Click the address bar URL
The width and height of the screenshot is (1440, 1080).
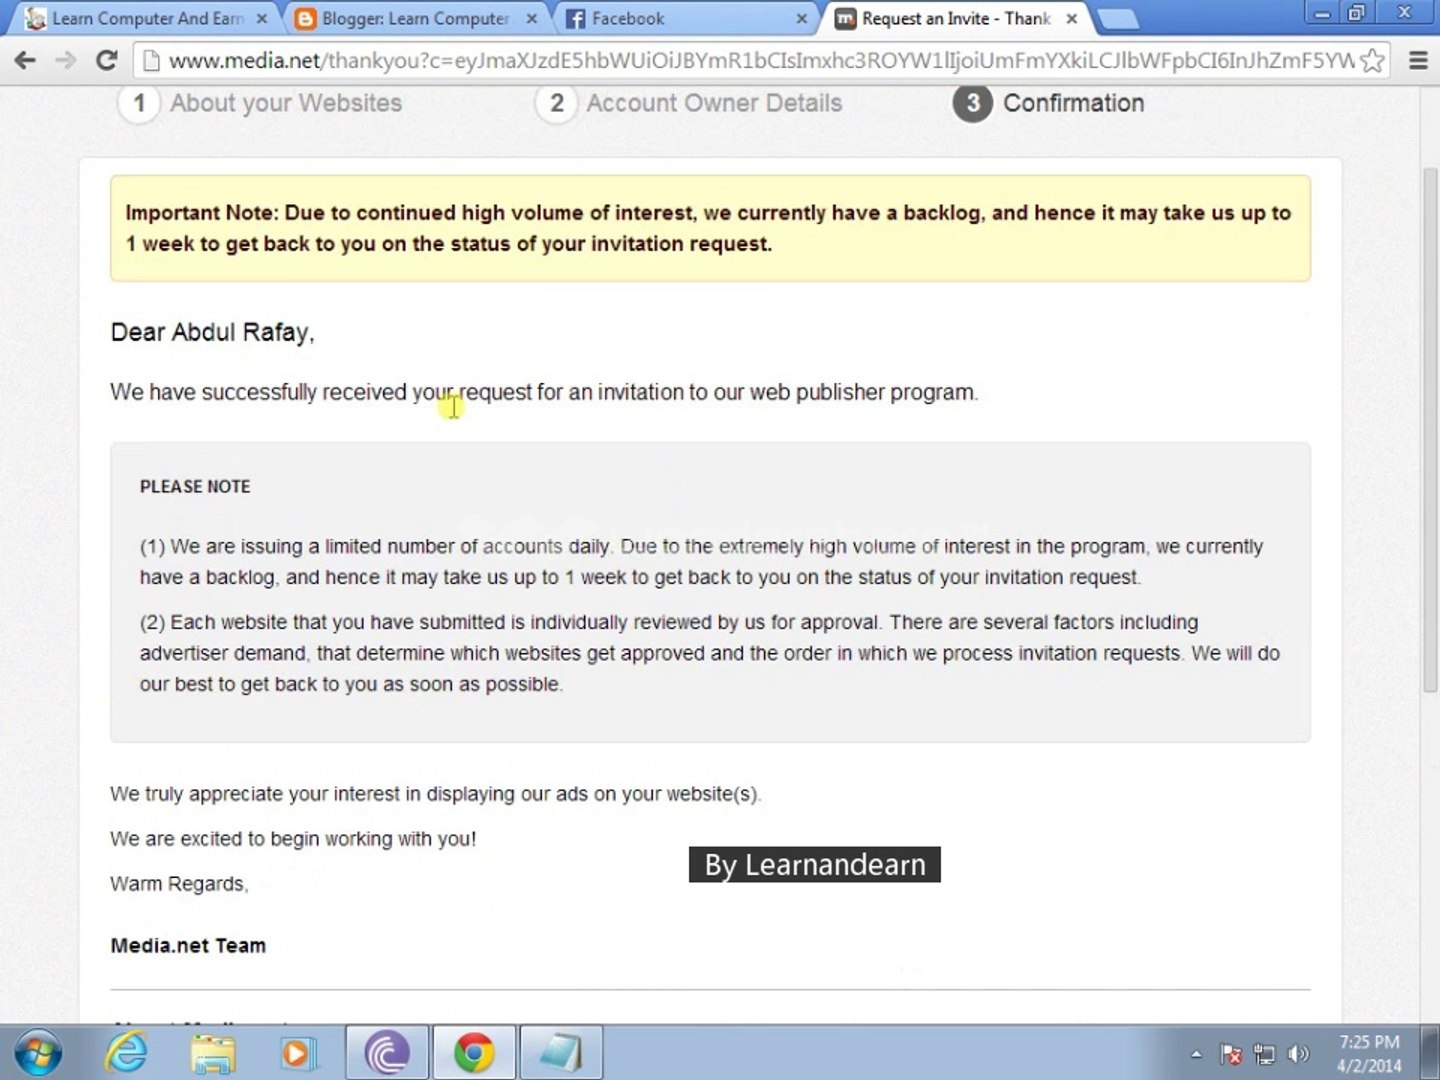tap(760, 61)
